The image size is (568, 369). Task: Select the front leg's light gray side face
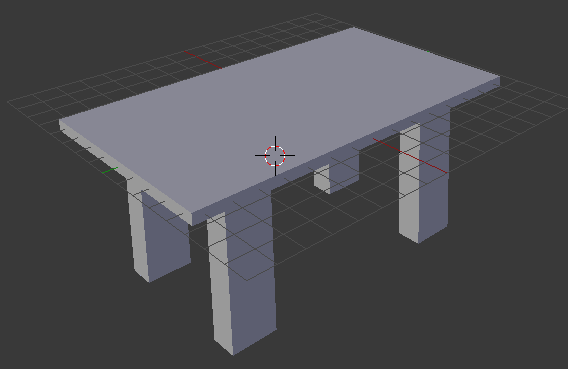pos(220,282)
